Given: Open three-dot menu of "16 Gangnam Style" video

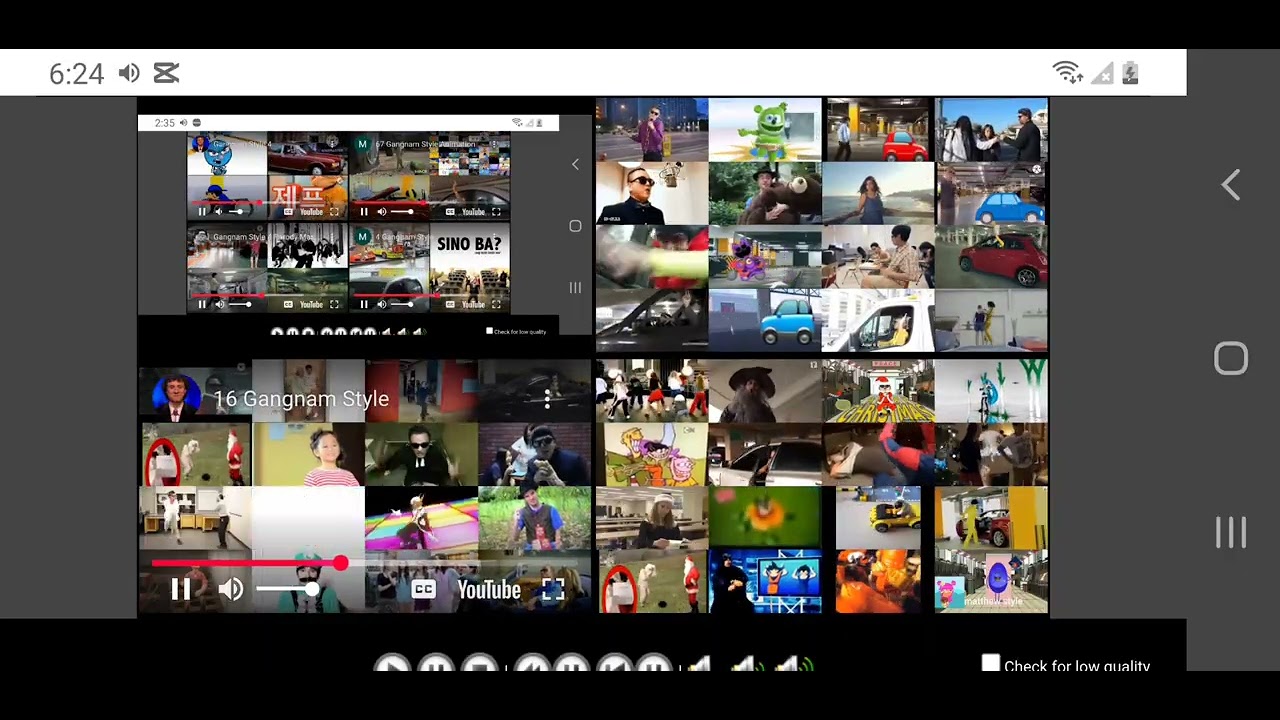Looking at the screenshot, I should tap(547, 399).
